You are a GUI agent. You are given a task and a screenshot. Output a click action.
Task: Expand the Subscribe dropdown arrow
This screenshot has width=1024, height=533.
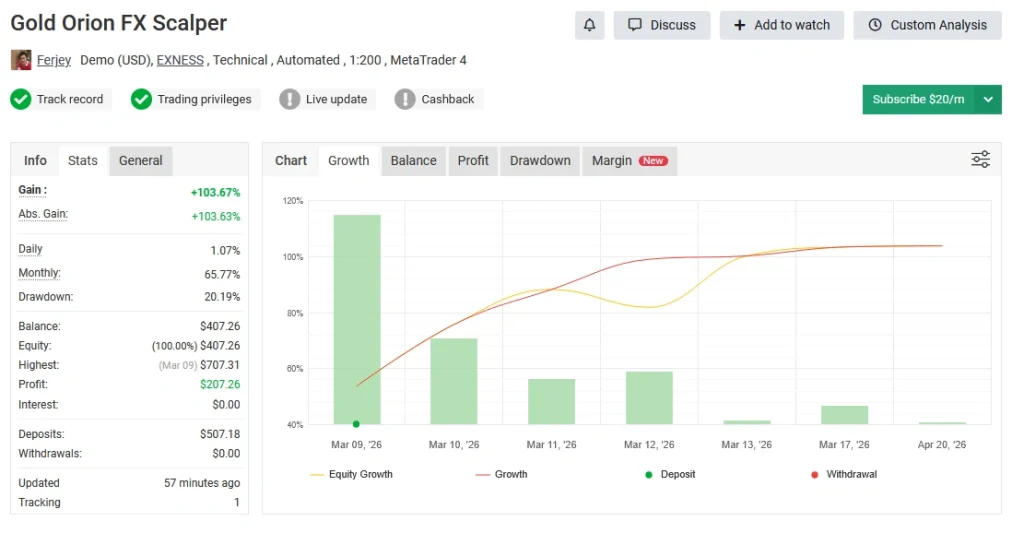click(988, 99)
